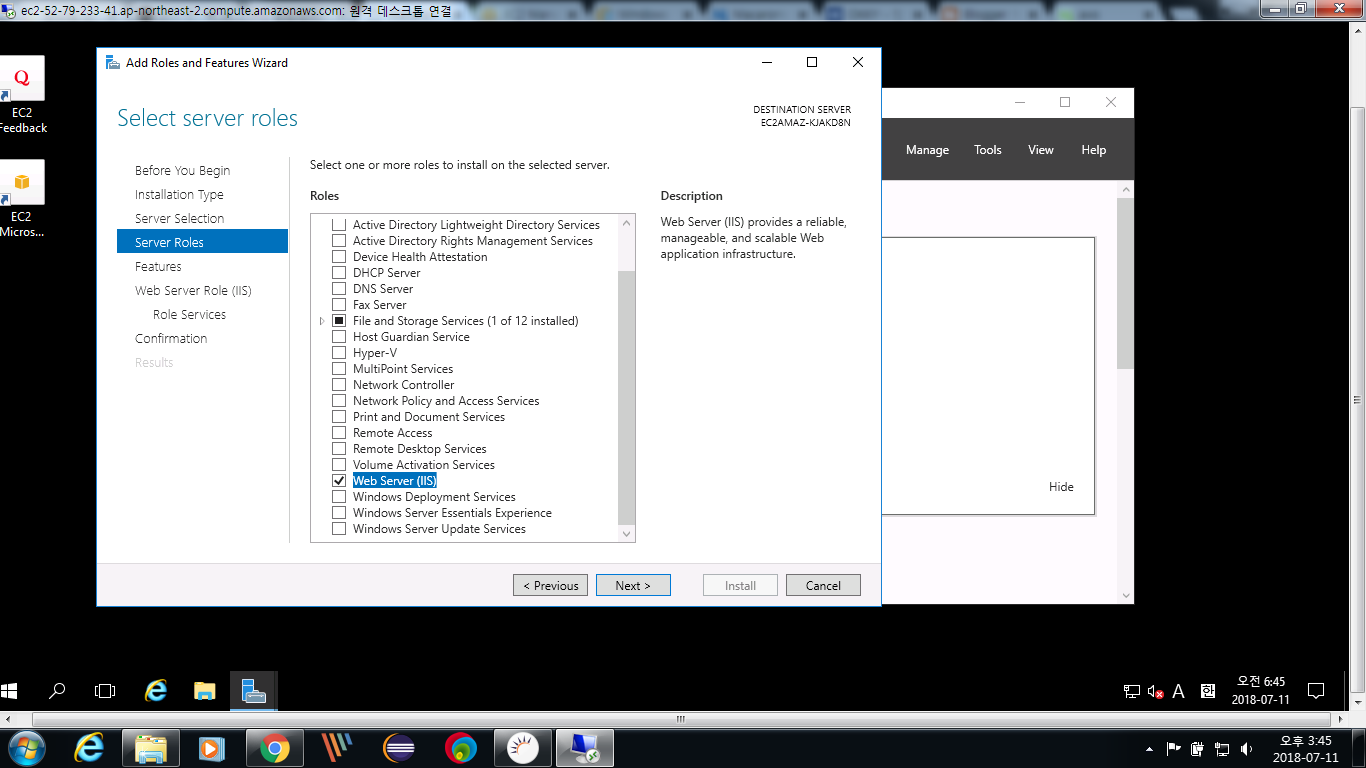Check Windows Server Update Services
This screenshot has width=1366, height=768.
pyautogui.click(x=339, y=529)
